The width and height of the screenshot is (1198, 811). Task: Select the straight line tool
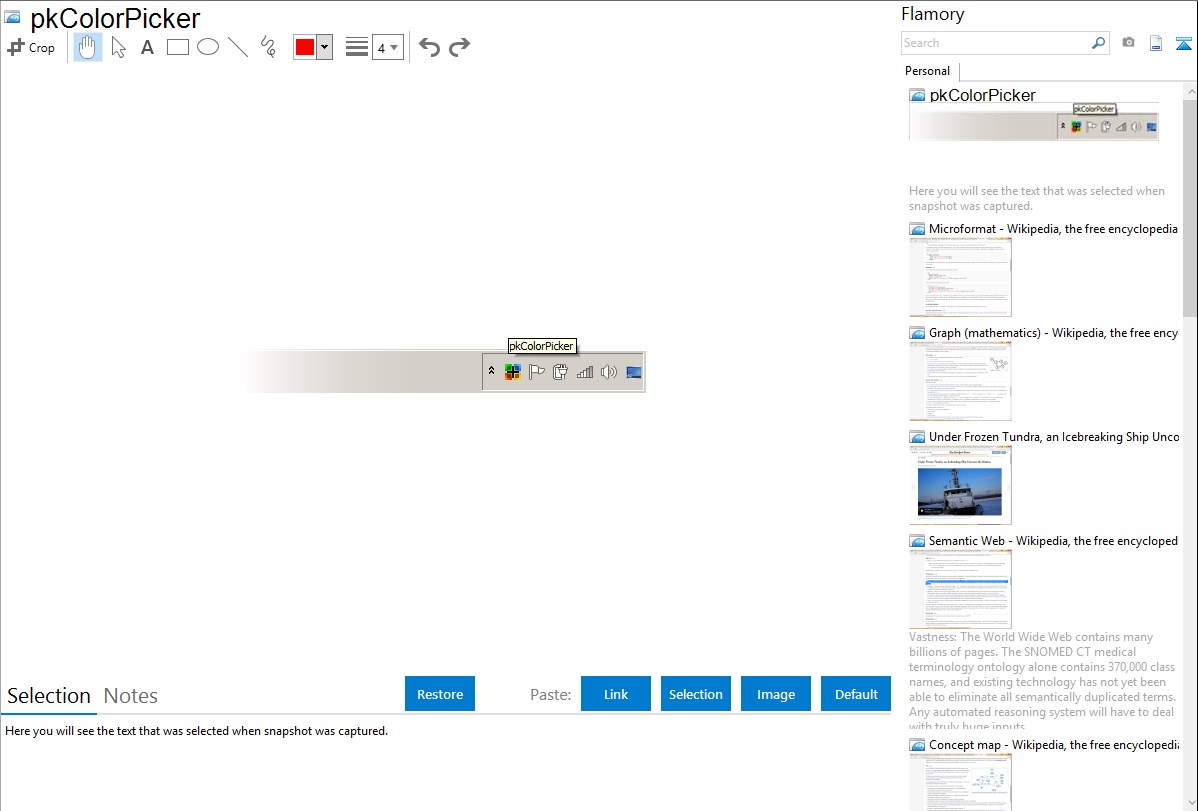238,47
